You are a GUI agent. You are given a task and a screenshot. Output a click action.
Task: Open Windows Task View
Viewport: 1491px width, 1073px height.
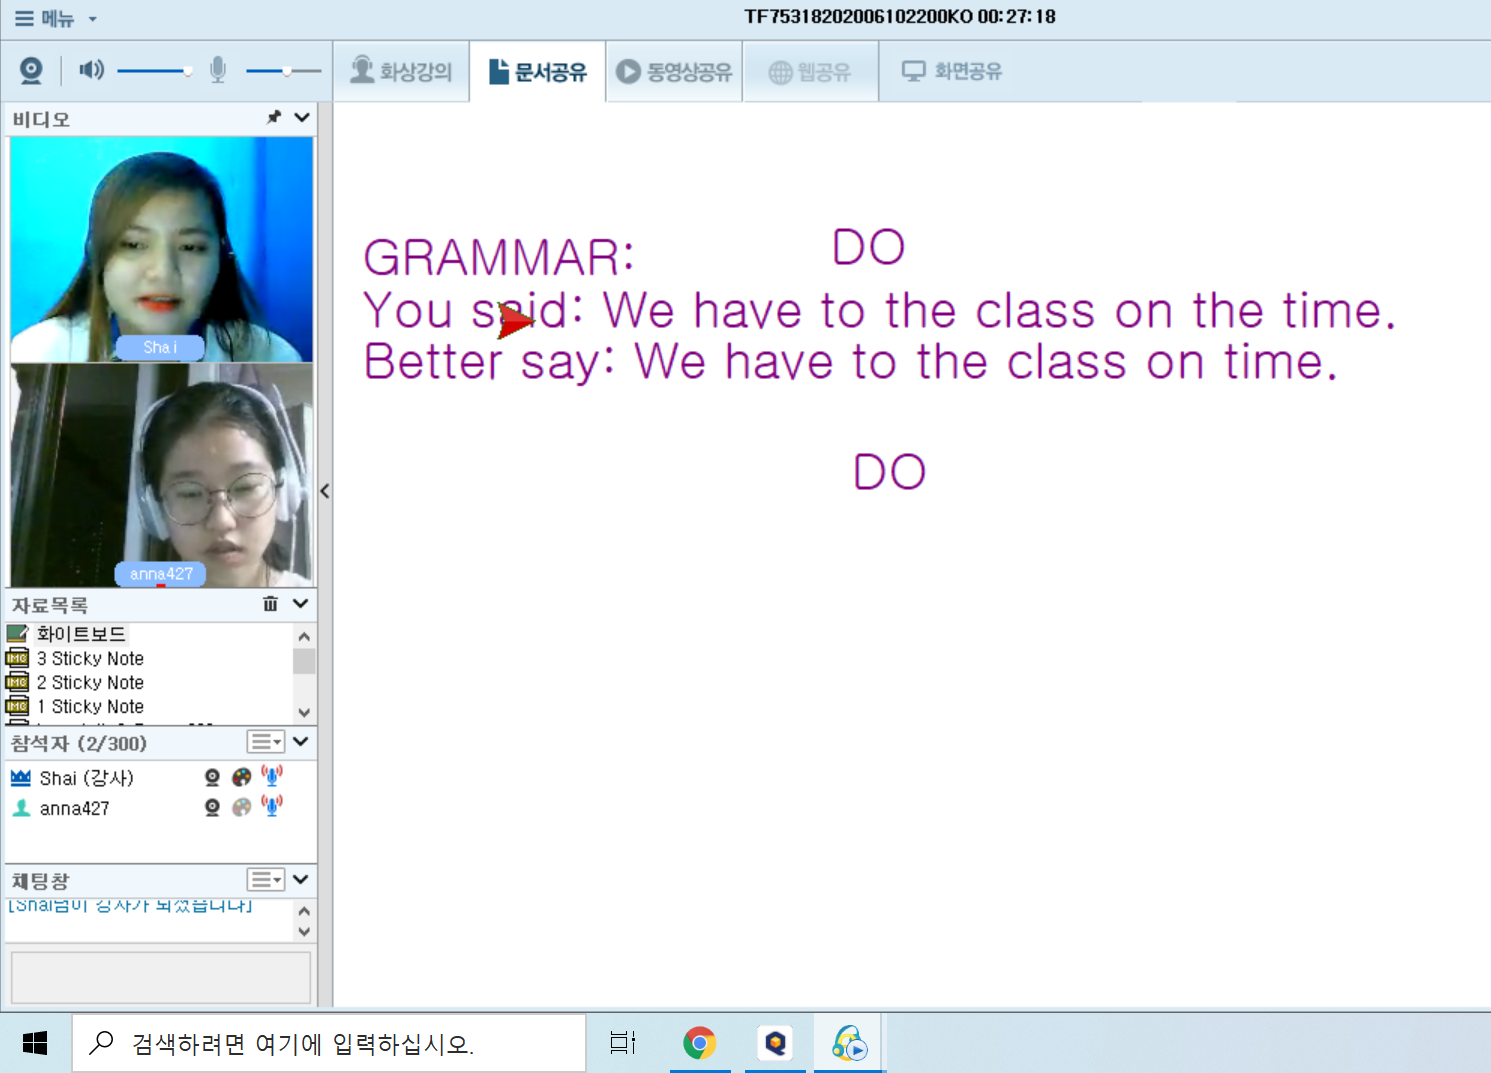(x=622, y=1044)
